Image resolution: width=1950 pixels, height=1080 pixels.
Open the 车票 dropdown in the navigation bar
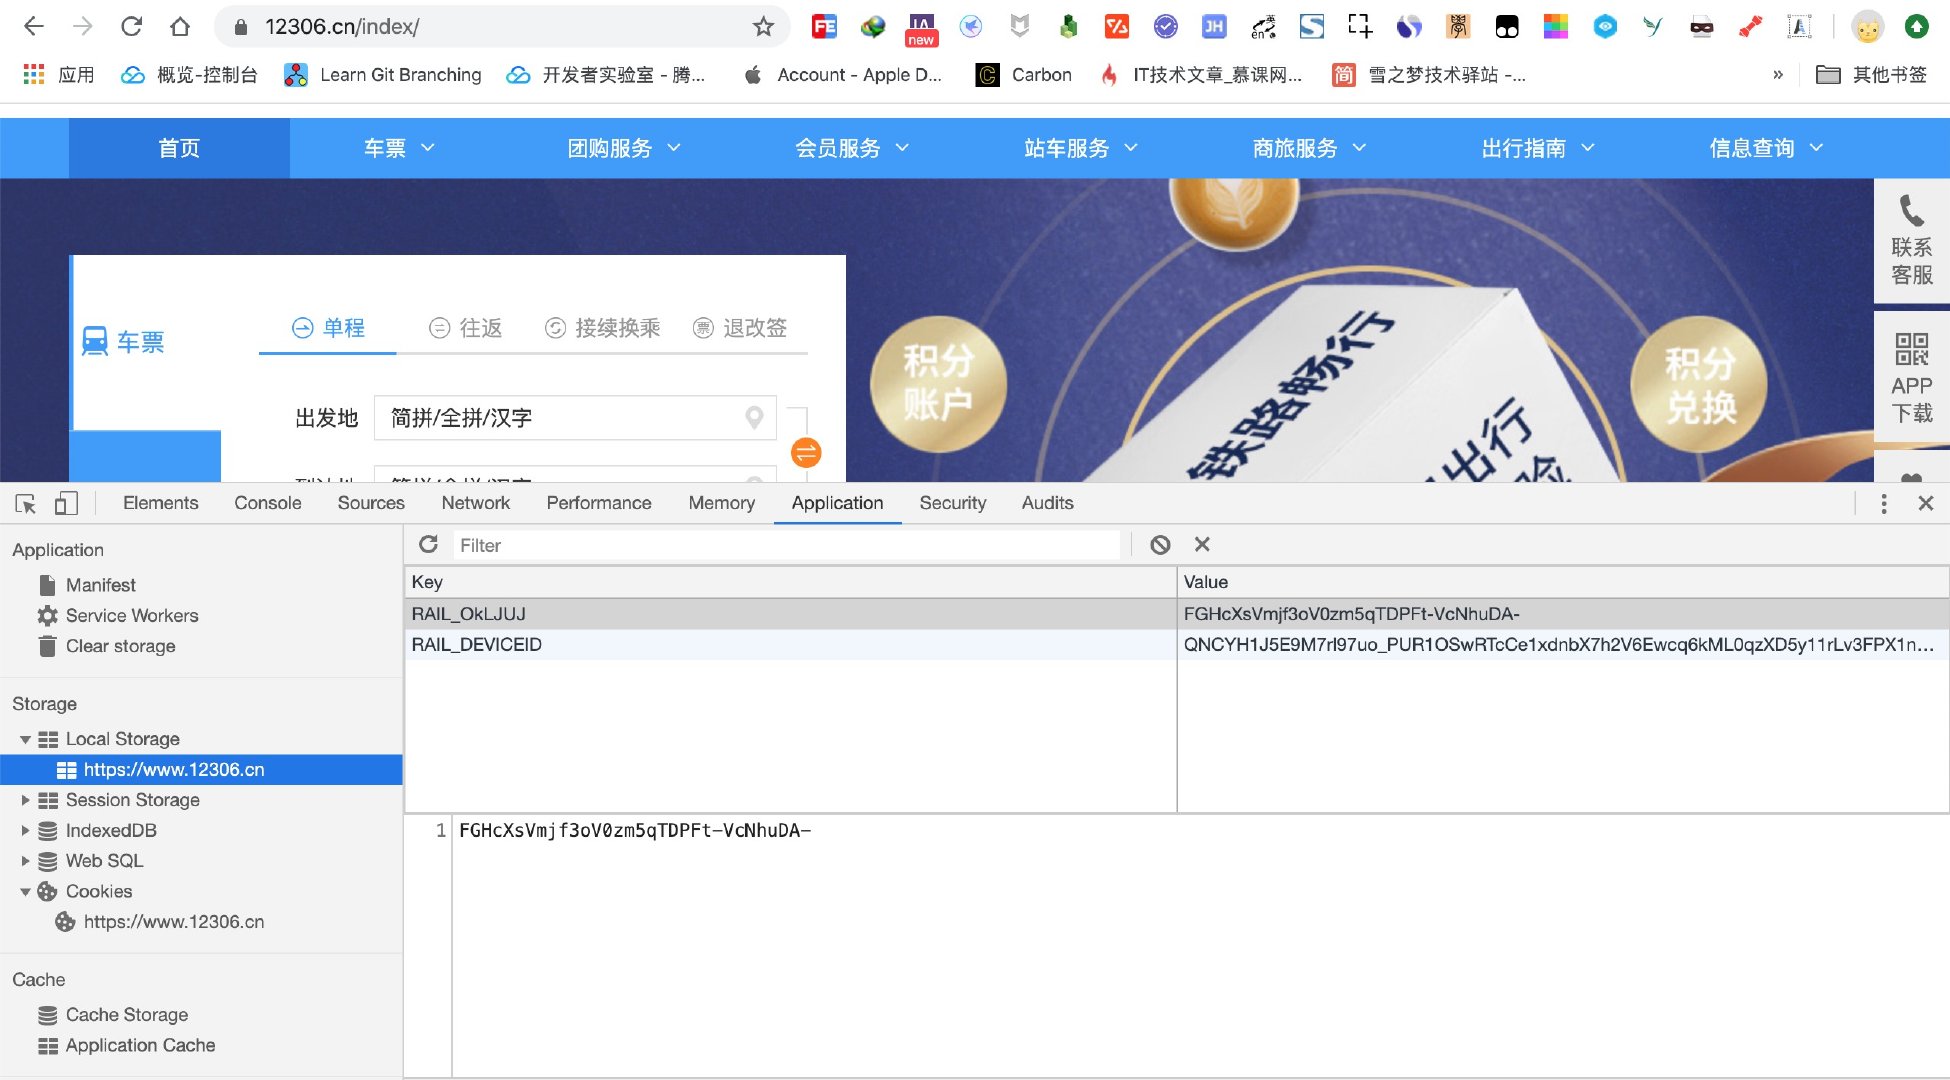(x=398, y=148)
